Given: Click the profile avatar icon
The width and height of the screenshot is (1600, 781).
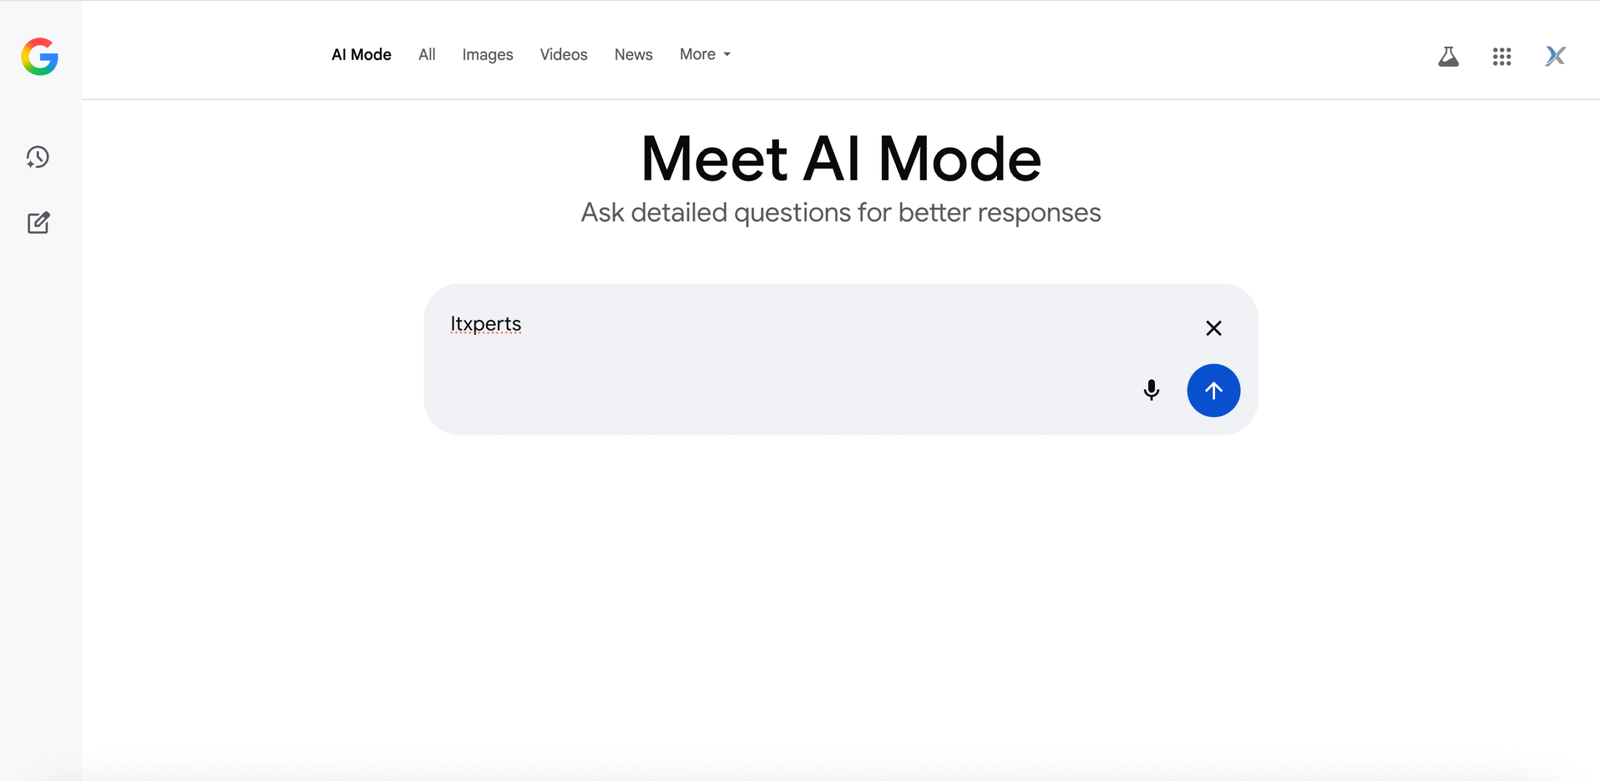Looking at the screenshot, I should click(1554, 56).
